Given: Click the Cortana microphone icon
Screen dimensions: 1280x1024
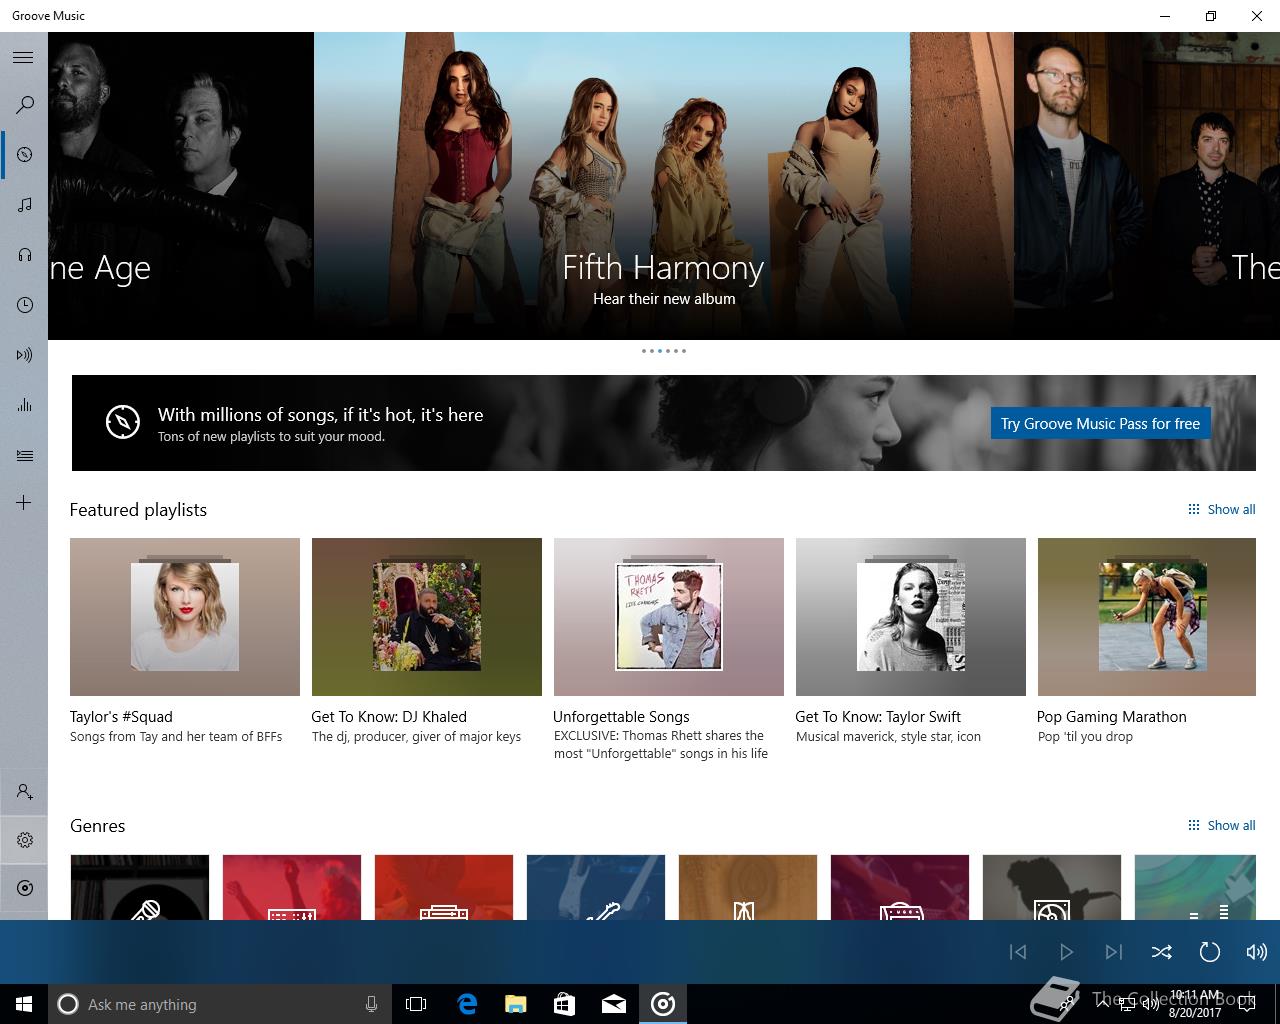Looking at the screenshot, I should (371, 1004).
